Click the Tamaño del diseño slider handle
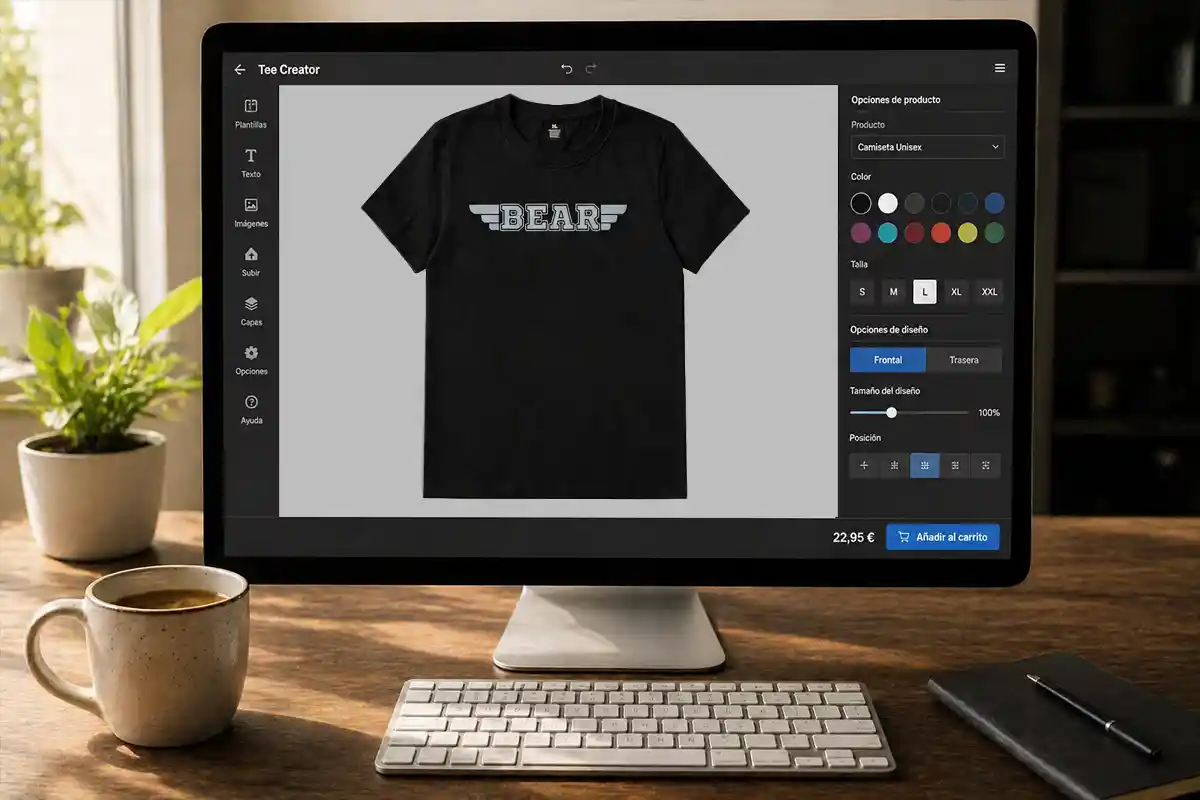This screenshot has height=800, width=1200. click(891, 412)
